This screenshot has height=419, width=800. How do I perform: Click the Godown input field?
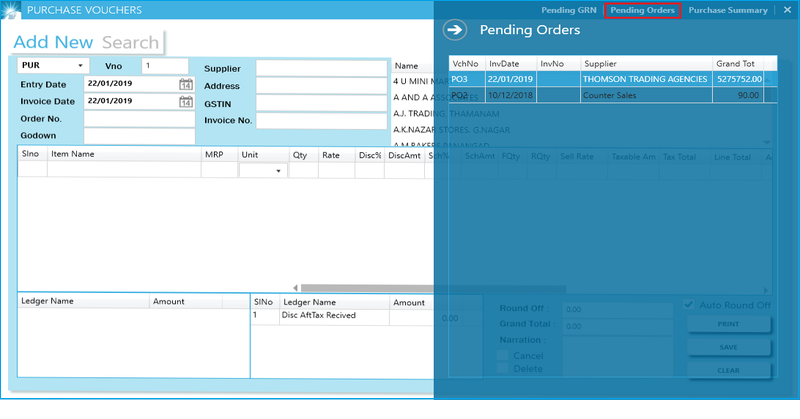coord(139,136)
